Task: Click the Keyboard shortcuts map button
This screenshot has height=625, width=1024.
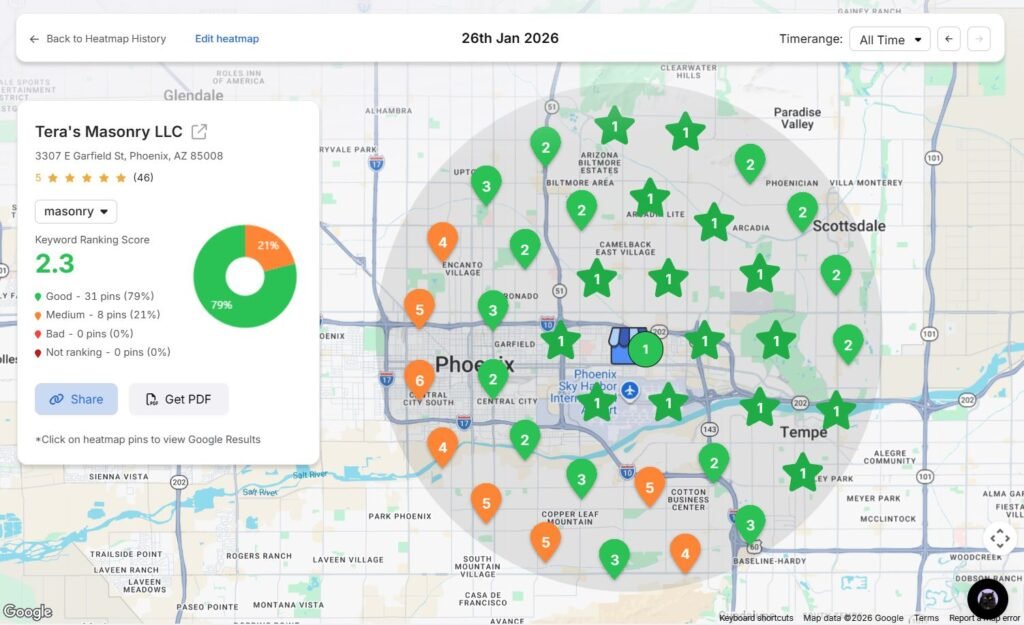Action: (x=755, y=618)
